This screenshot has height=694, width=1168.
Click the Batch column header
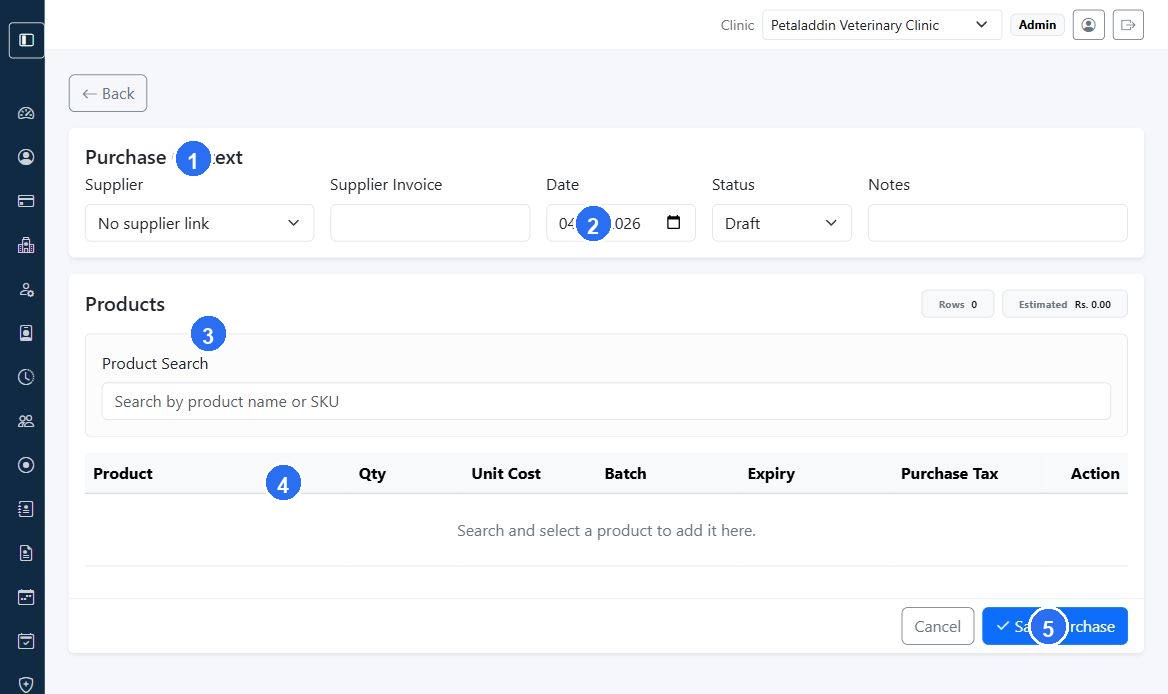pos(625,474)
